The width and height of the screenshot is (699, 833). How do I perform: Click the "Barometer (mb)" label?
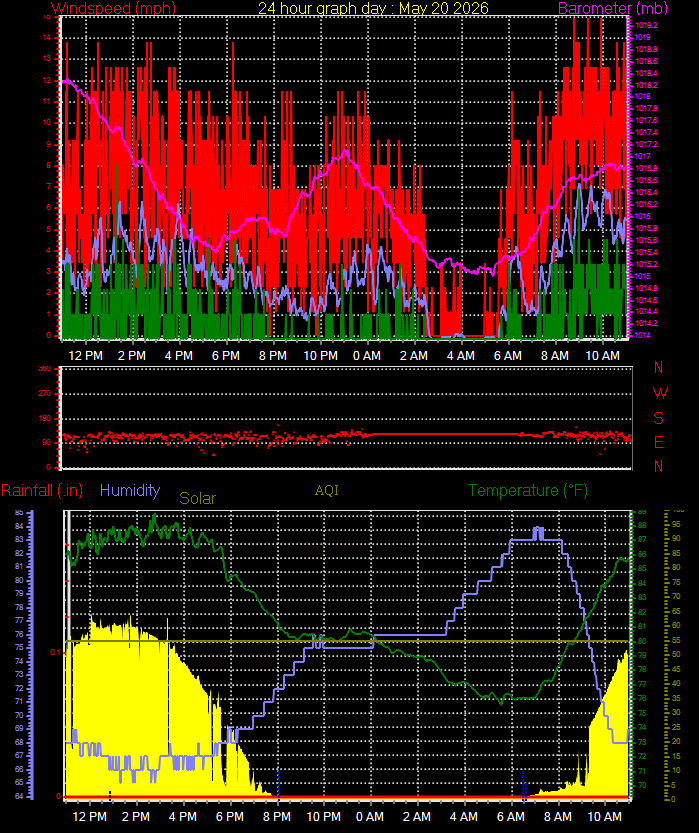tap(612, 8)
